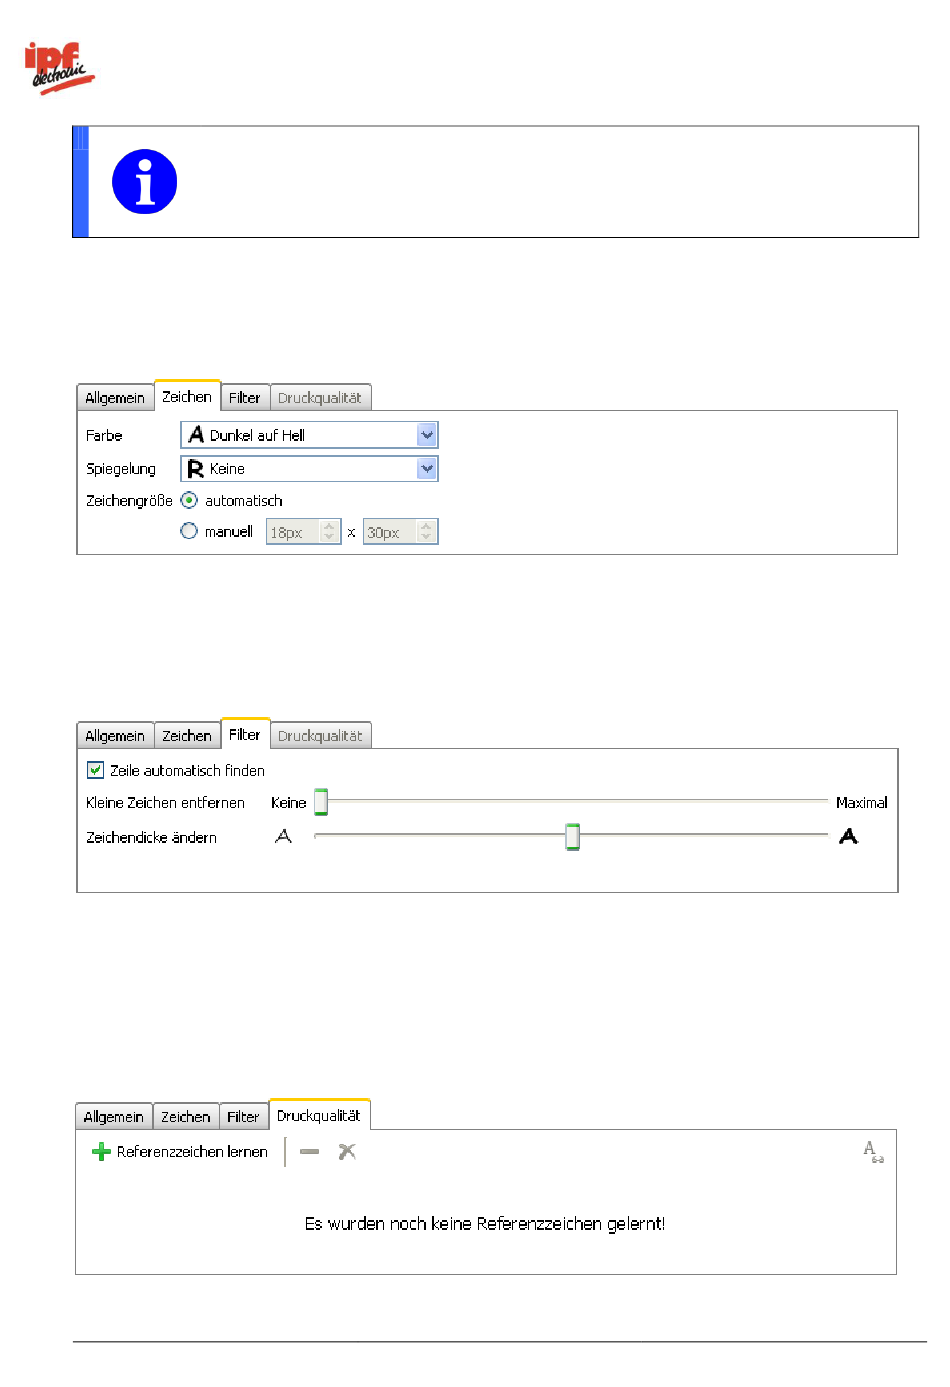Viewport: 950px width, 1387px height.
Task: Expand the Spiegelung dropdown arrow
Action: pyautogui.click(x=427, y=468)
